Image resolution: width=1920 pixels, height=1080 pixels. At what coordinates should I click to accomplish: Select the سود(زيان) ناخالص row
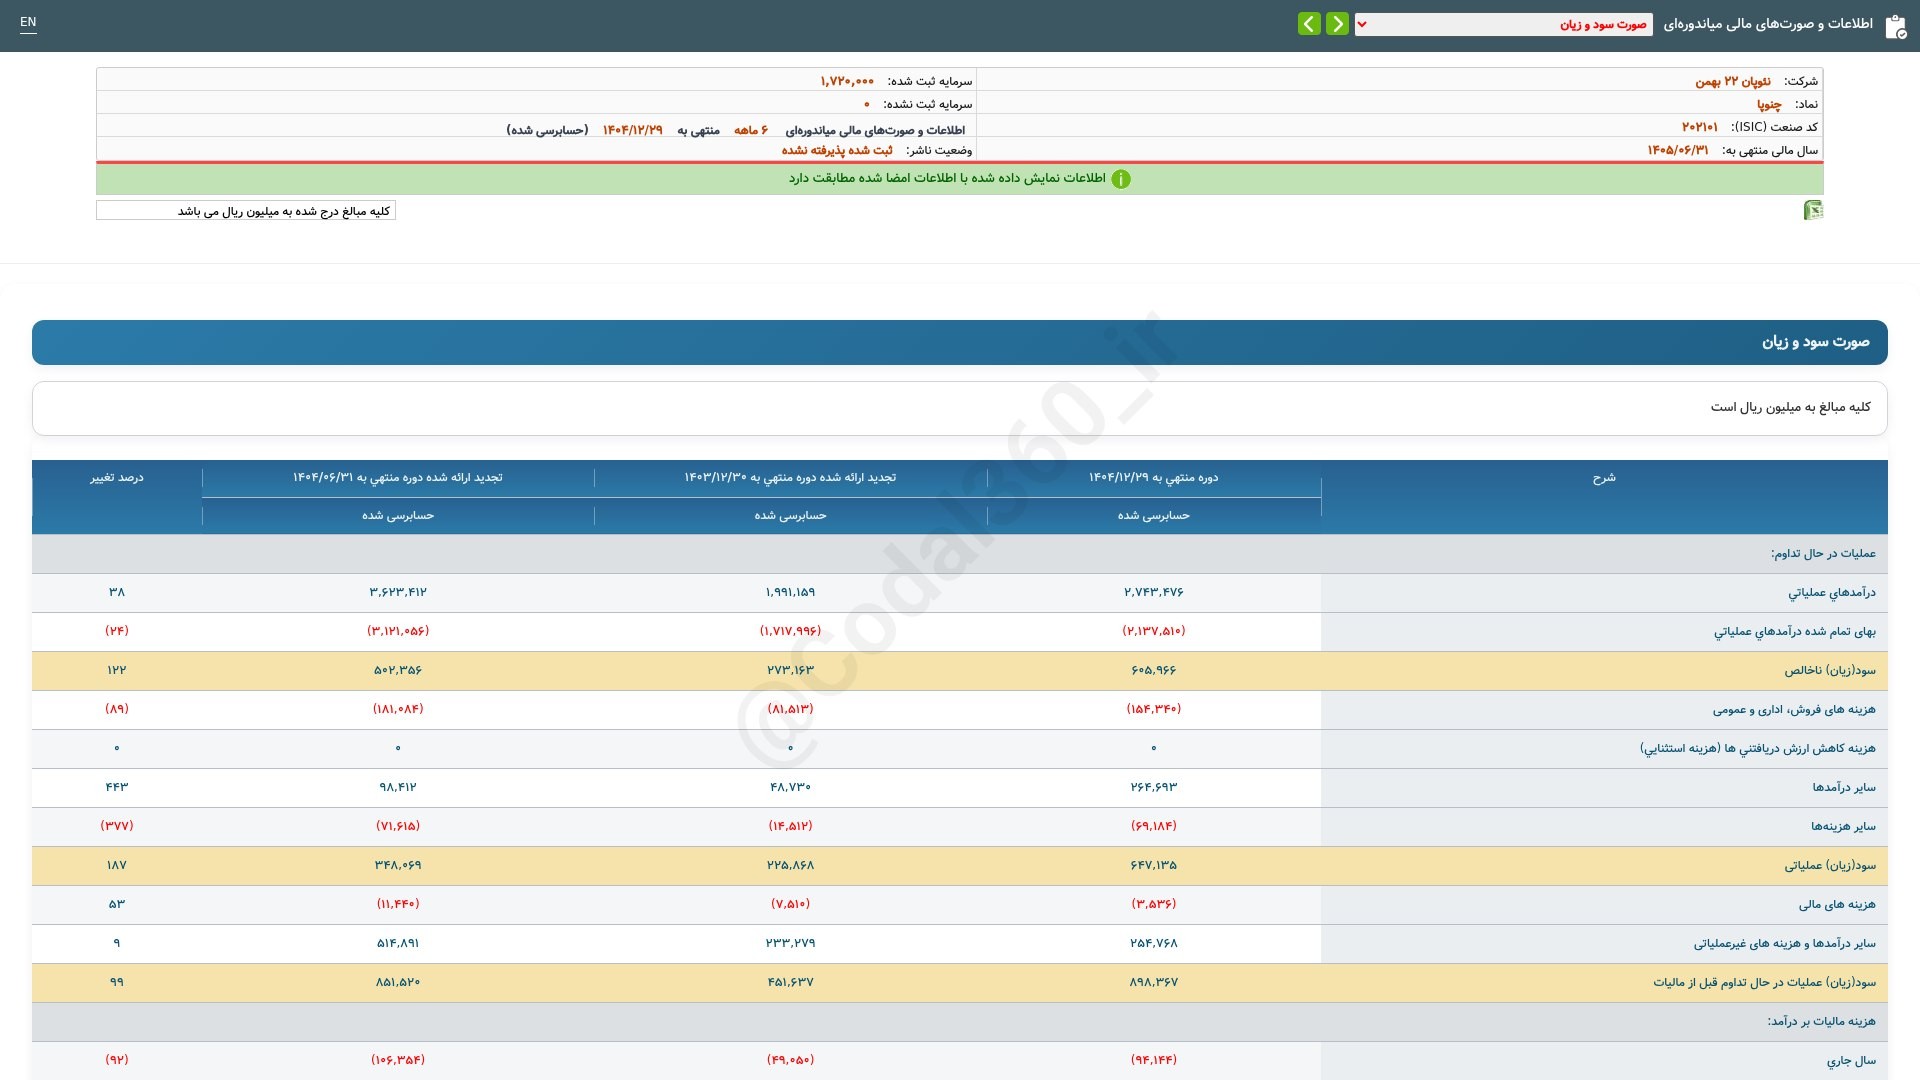coord(960,671)
